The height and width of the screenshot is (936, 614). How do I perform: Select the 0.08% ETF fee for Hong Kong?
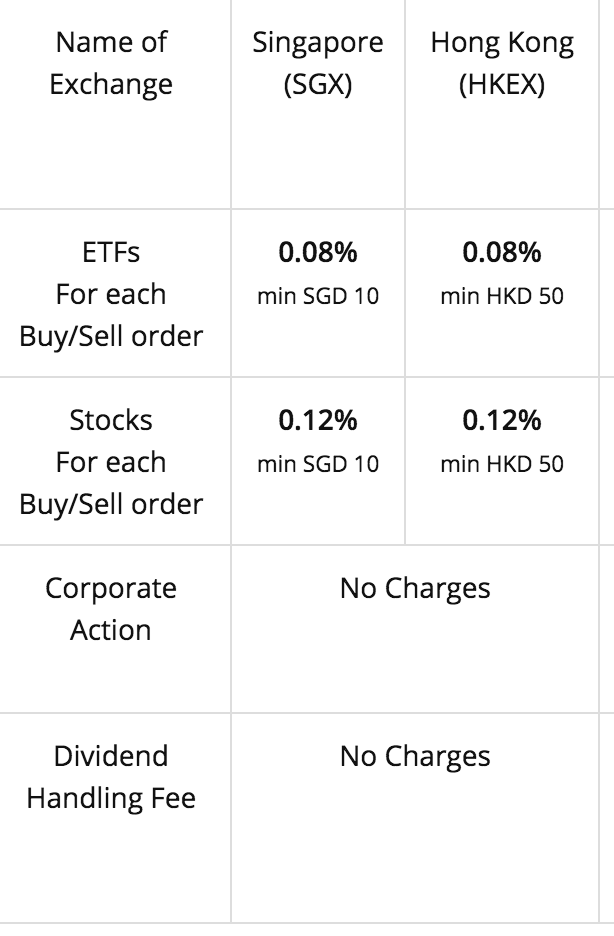point(502,252)
